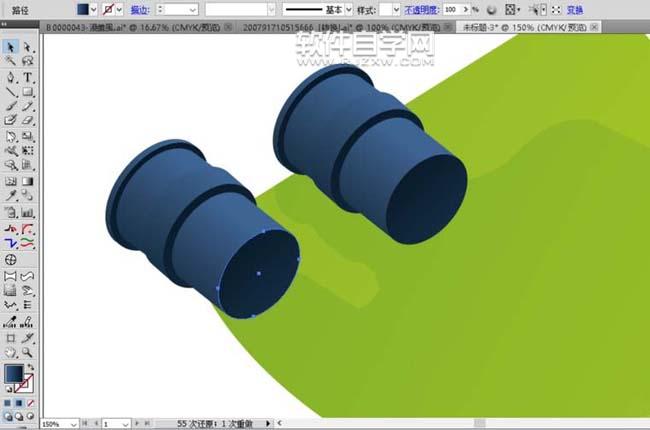
Task: Click the 变换 transform link
Action: 575,10
